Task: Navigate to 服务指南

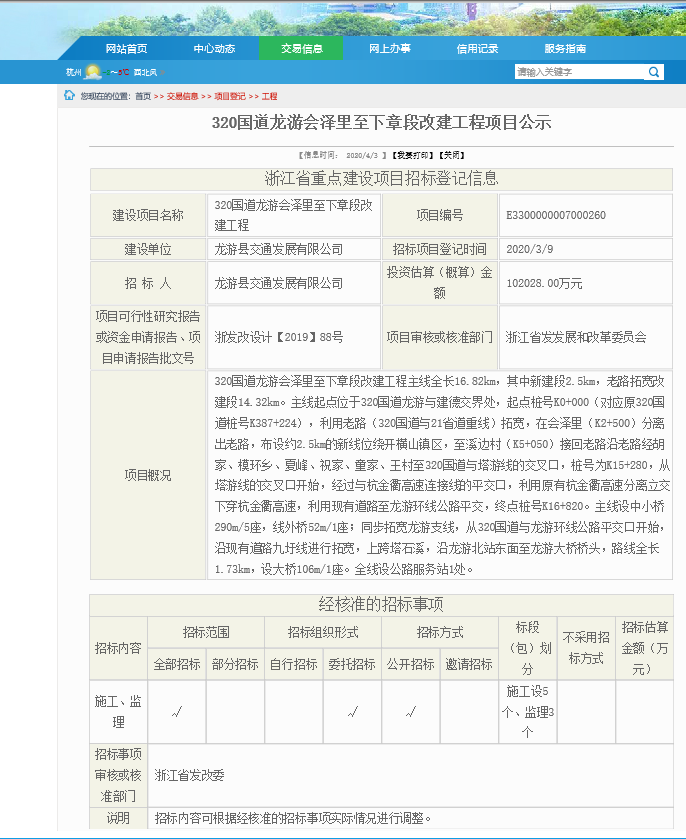Action: (x=565, y=49)
